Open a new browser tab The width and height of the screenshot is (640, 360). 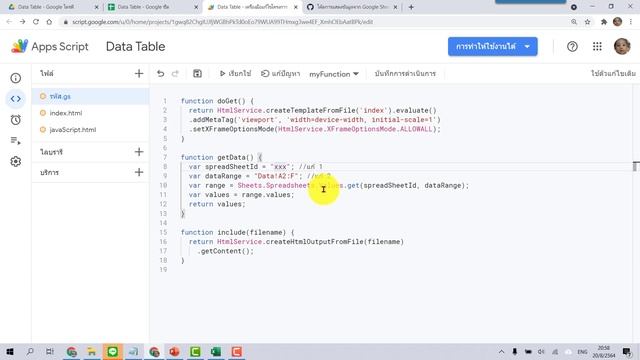pos(411,7)
